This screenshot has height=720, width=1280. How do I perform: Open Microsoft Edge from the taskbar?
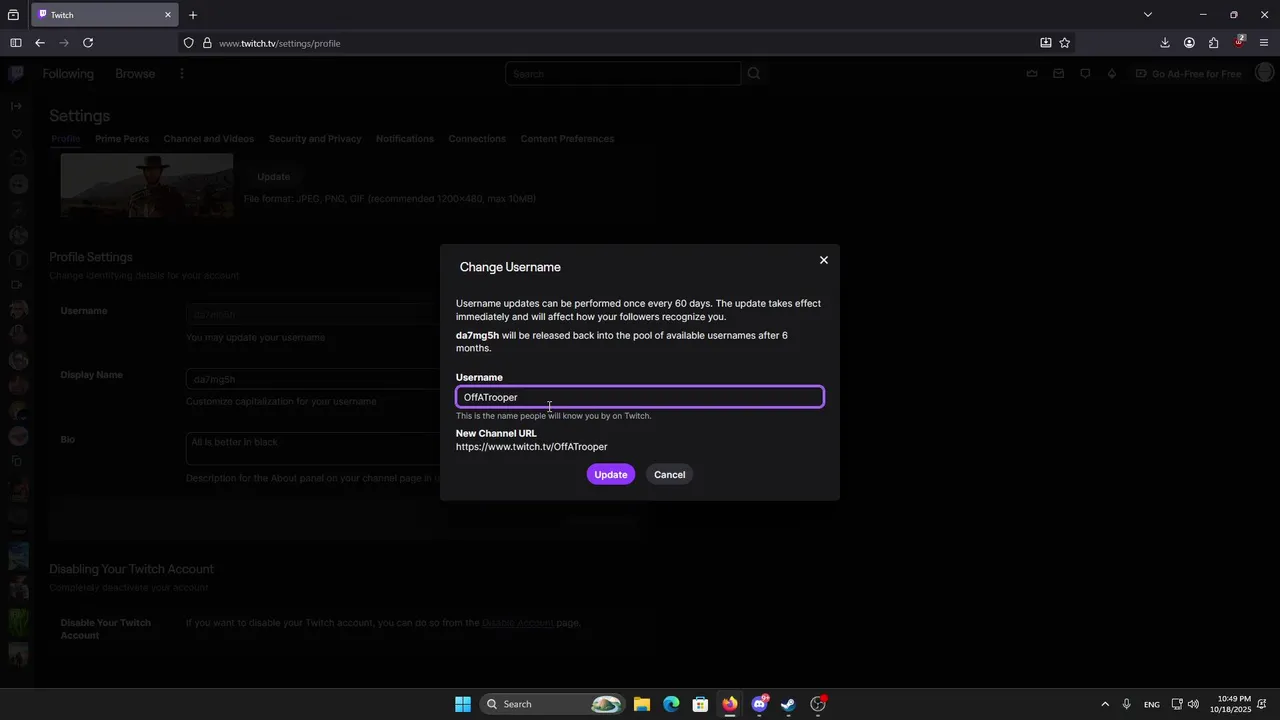pos(671,704)
